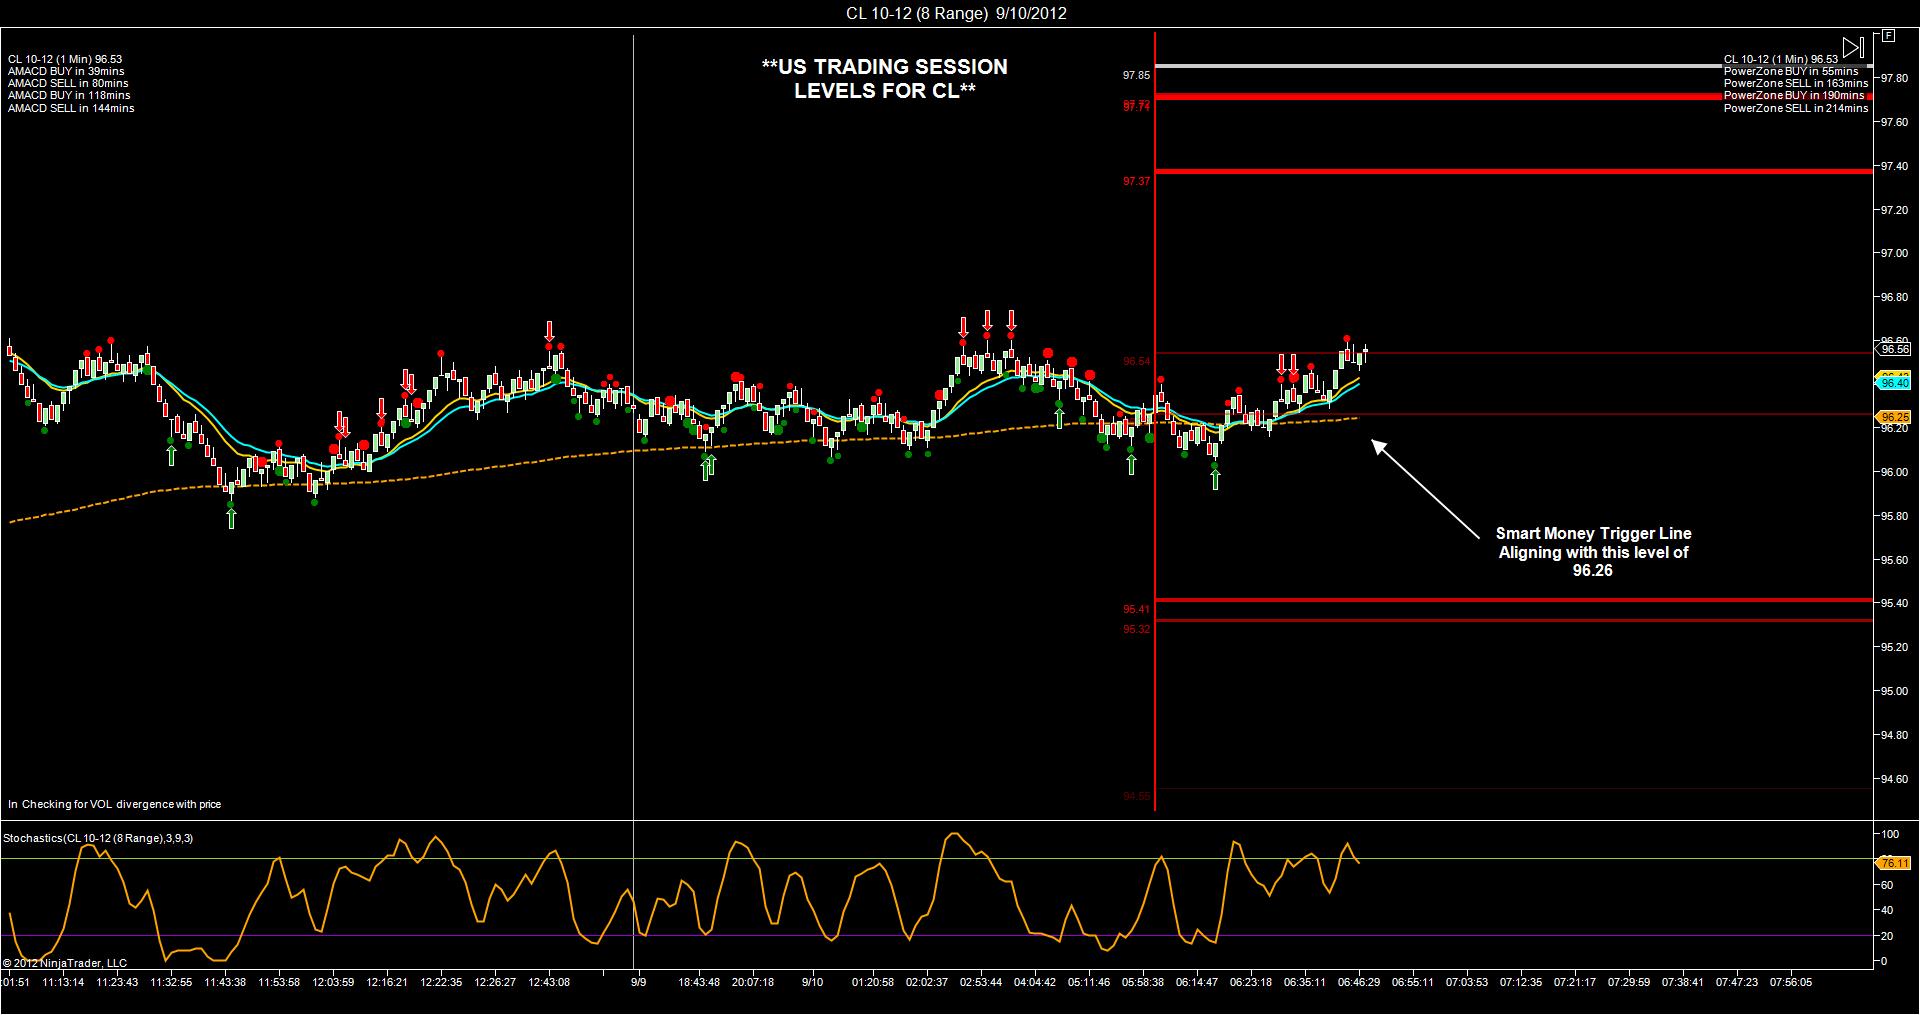Click the 'AMACD BUY in 39mins' label
The image size is (1920, 1015).
pos(66,72)
